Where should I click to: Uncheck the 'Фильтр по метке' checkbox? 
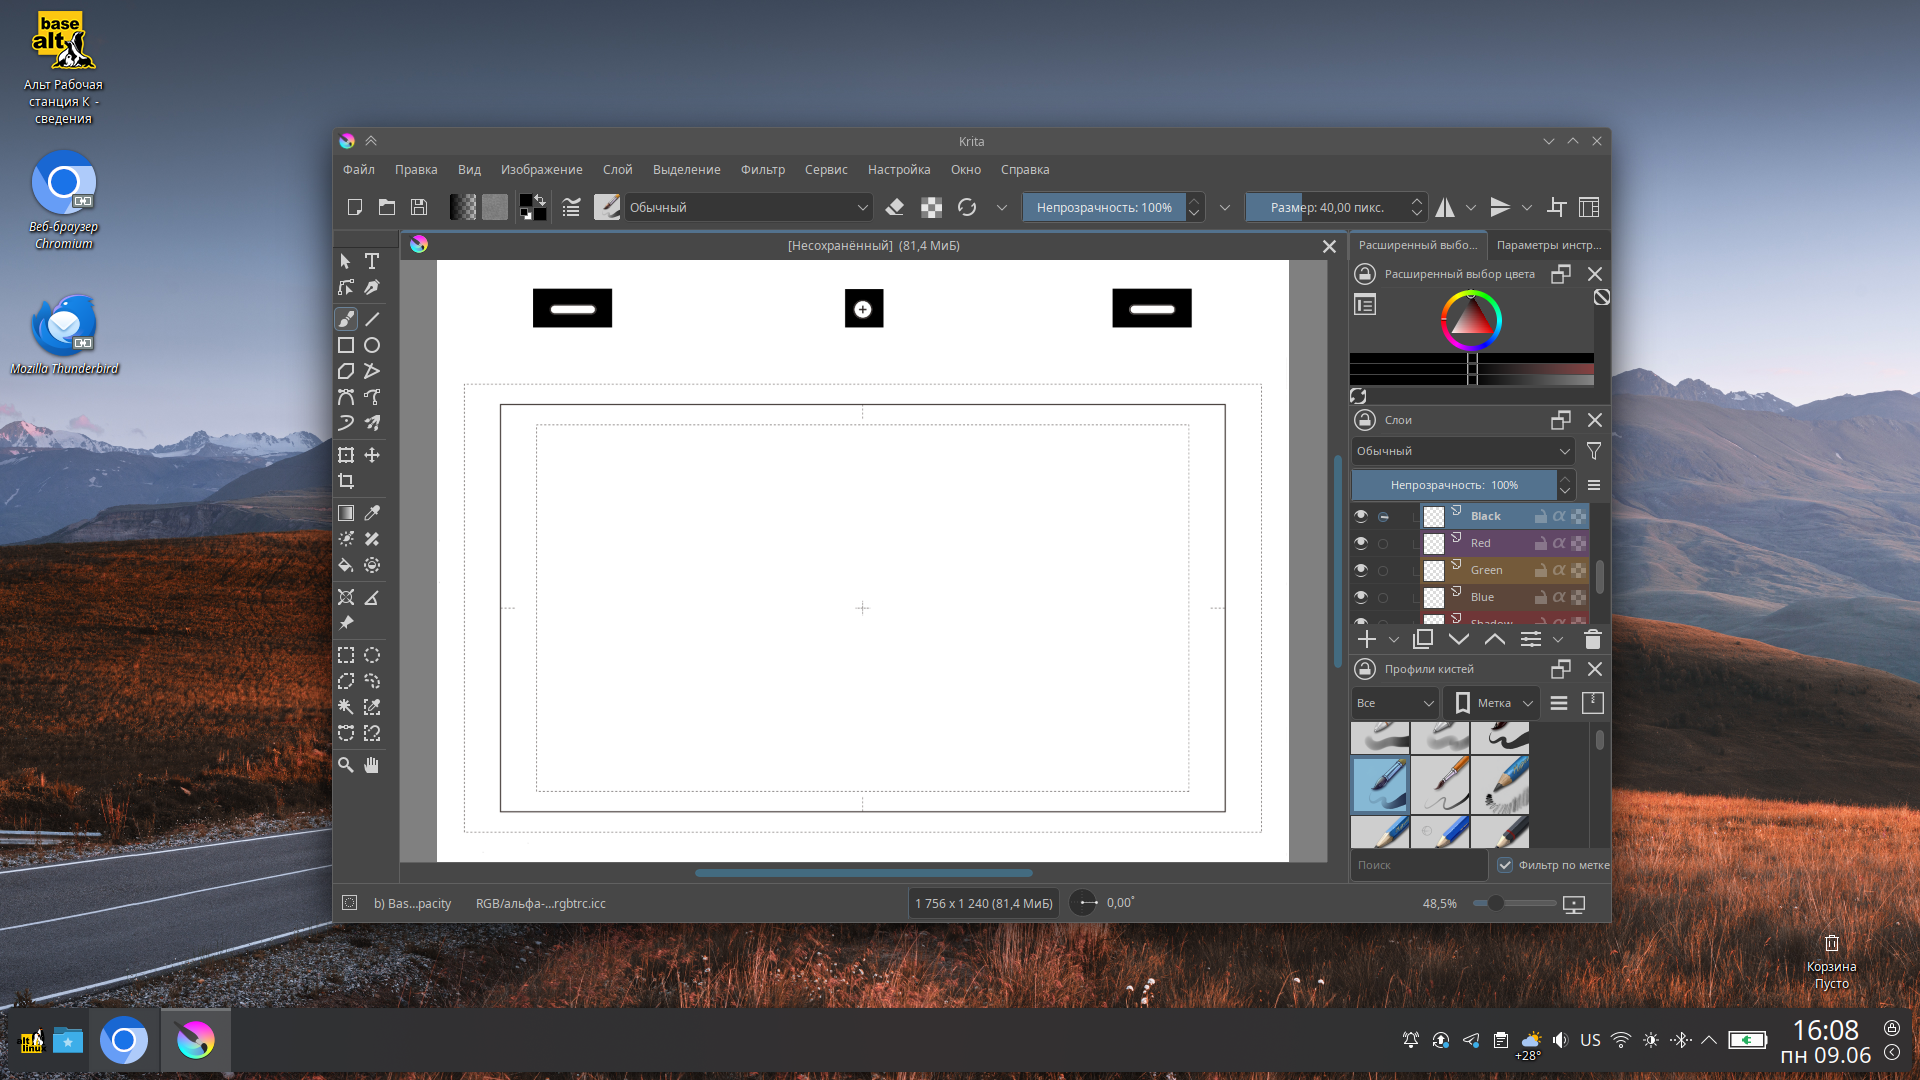click(1505, 865)
